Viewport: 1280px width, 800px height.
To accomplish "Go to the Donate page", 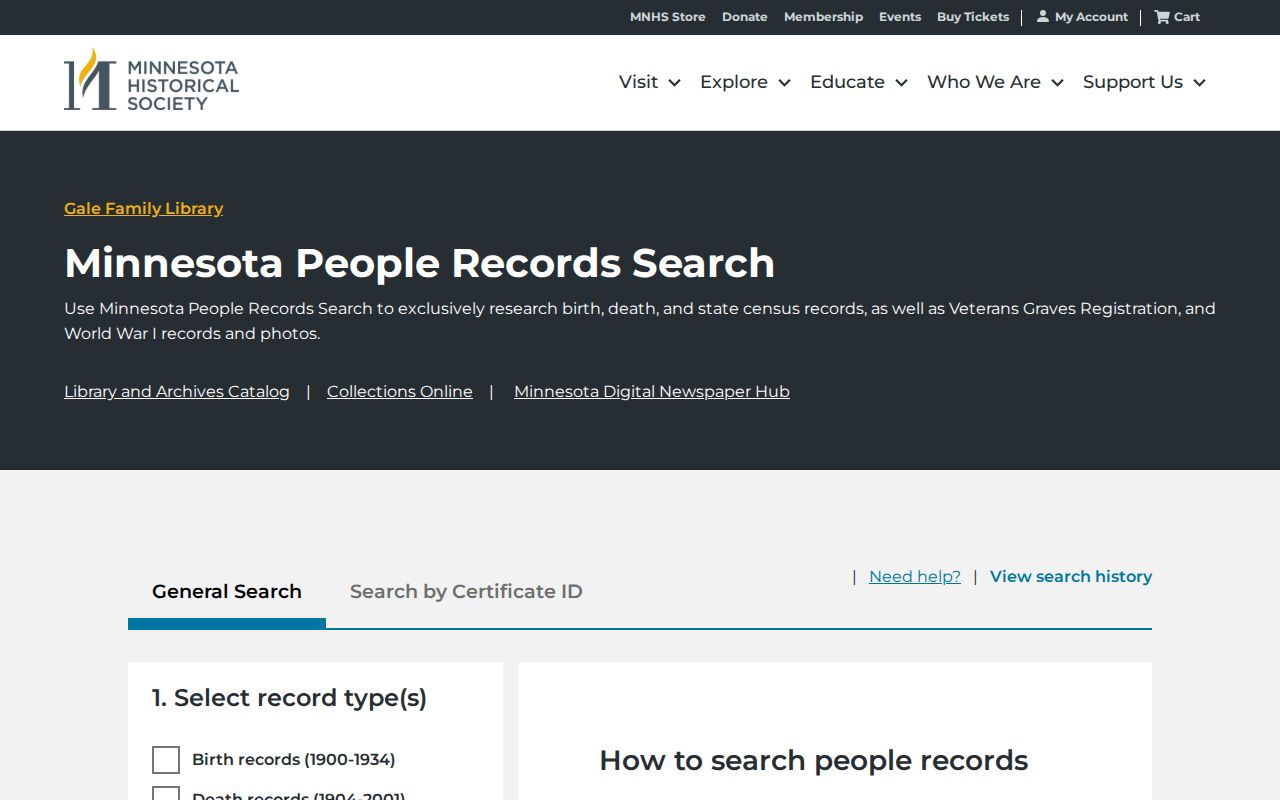I will (x=745, y=17).
